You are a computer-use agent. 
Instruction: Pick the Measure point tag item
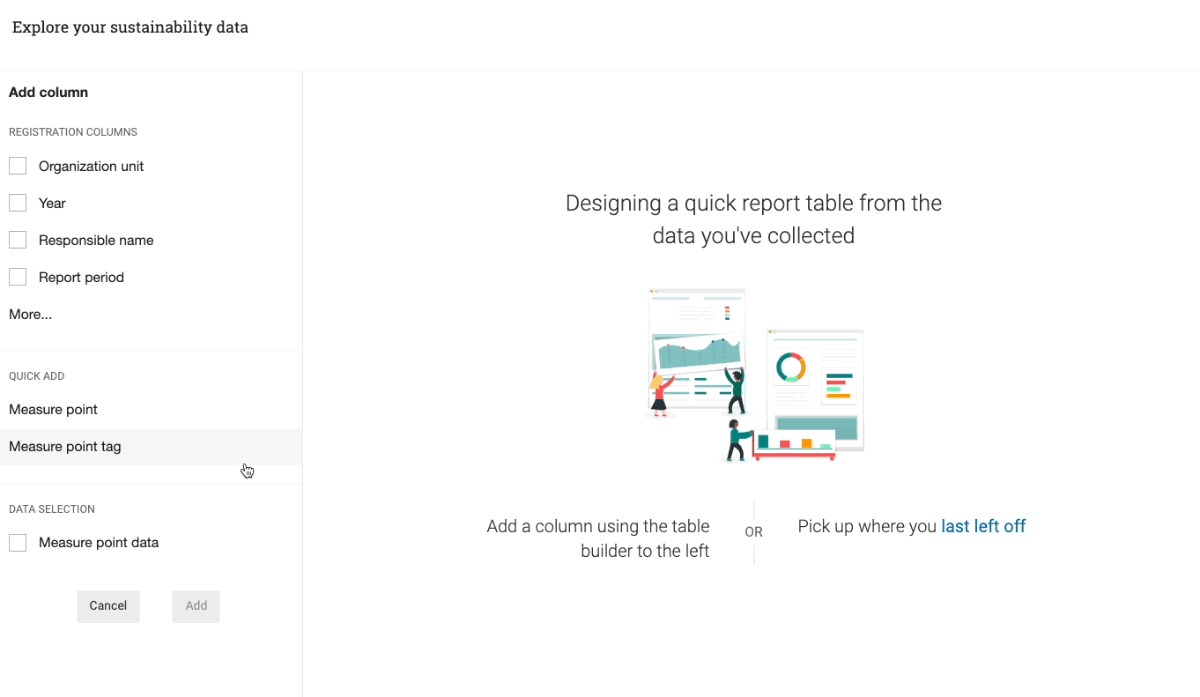tap(65, 447)
